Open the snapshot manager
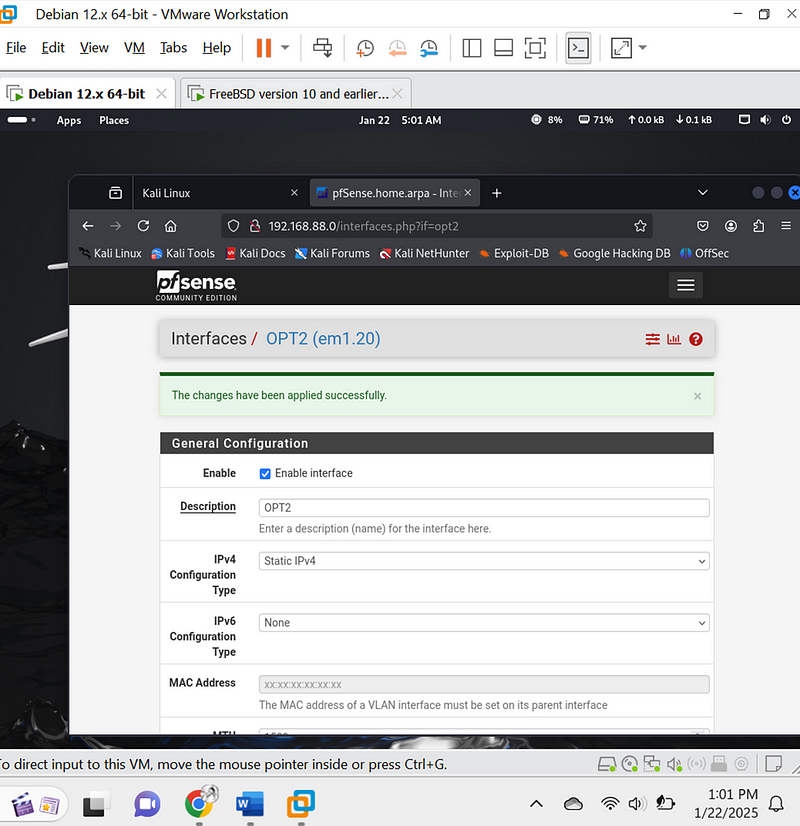This screenshot has width=800, height=826. click(429, 48)
